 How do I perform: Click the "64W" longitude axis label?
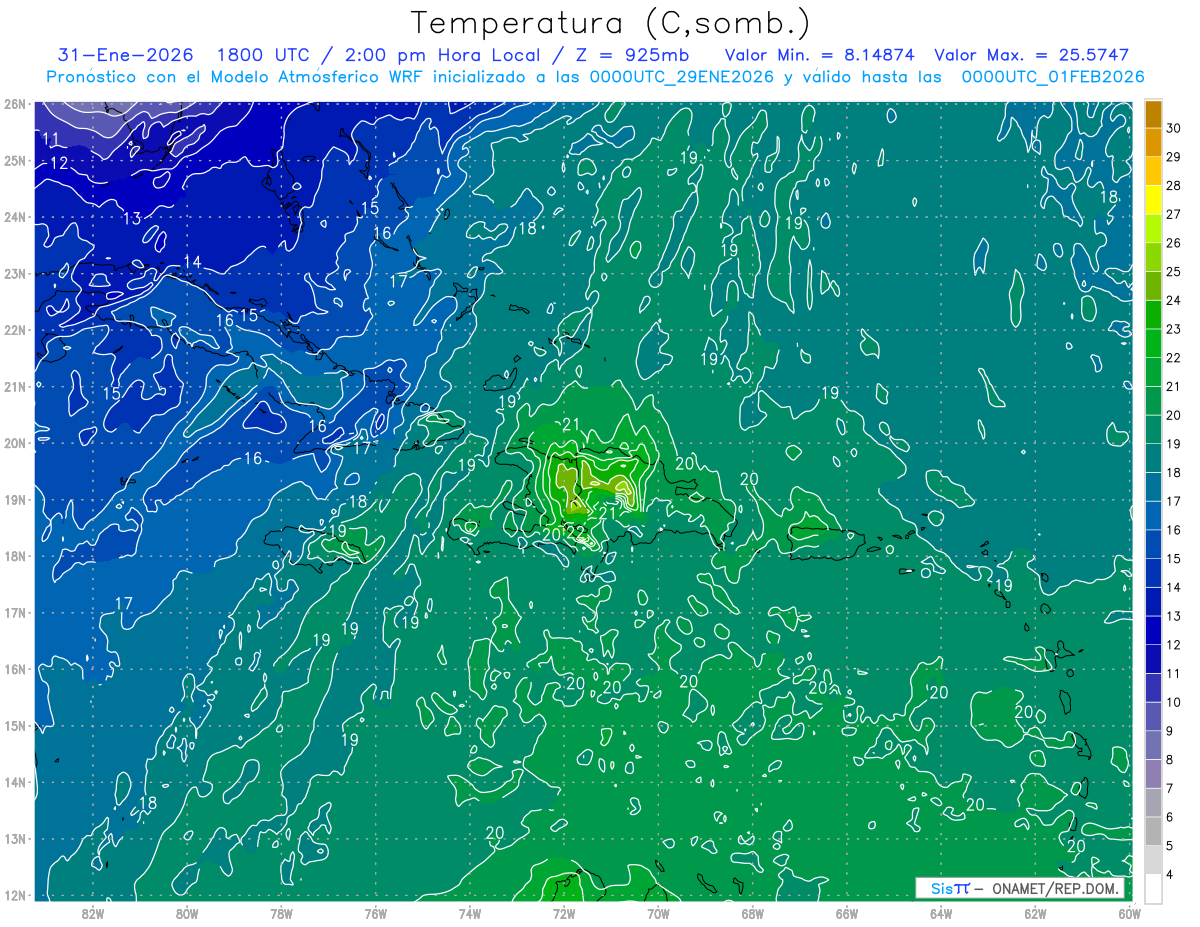(x=941, y=913)
